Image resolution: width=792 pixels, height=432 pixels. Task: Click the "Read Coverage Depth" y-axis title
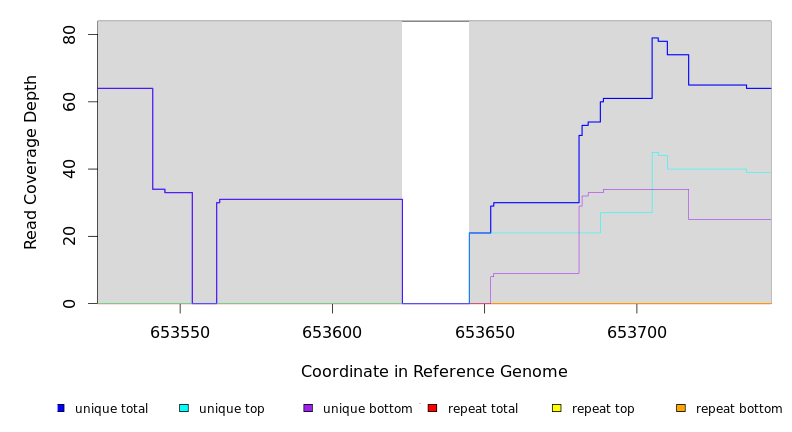tap(31, 162)
